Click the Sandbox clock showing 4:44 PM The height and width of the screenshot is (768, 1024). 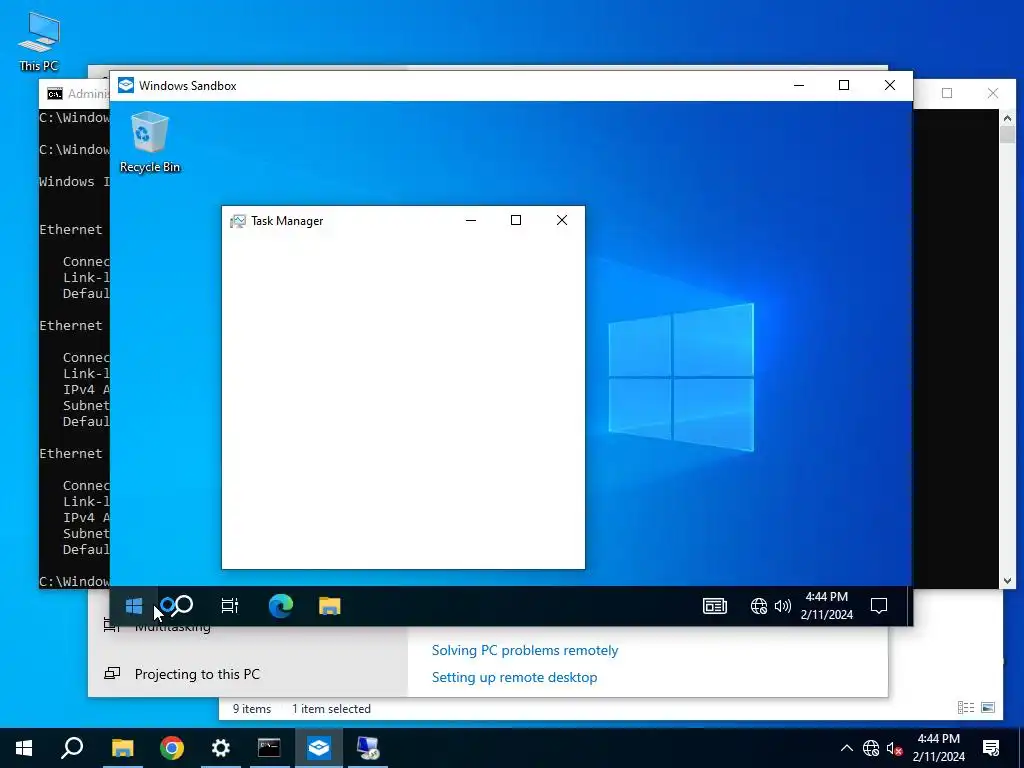pyautogui.click(x=826, y=605)
